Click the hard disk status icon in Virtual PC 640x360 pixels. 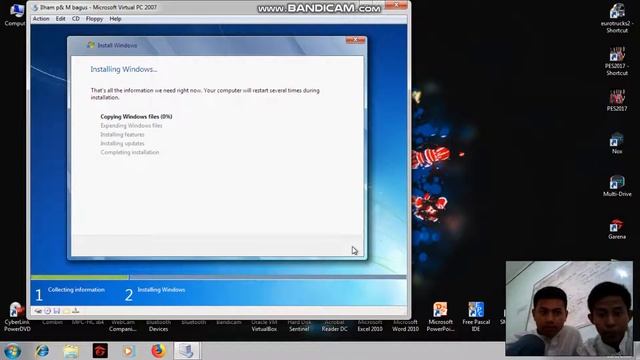[x=38, y=311]
